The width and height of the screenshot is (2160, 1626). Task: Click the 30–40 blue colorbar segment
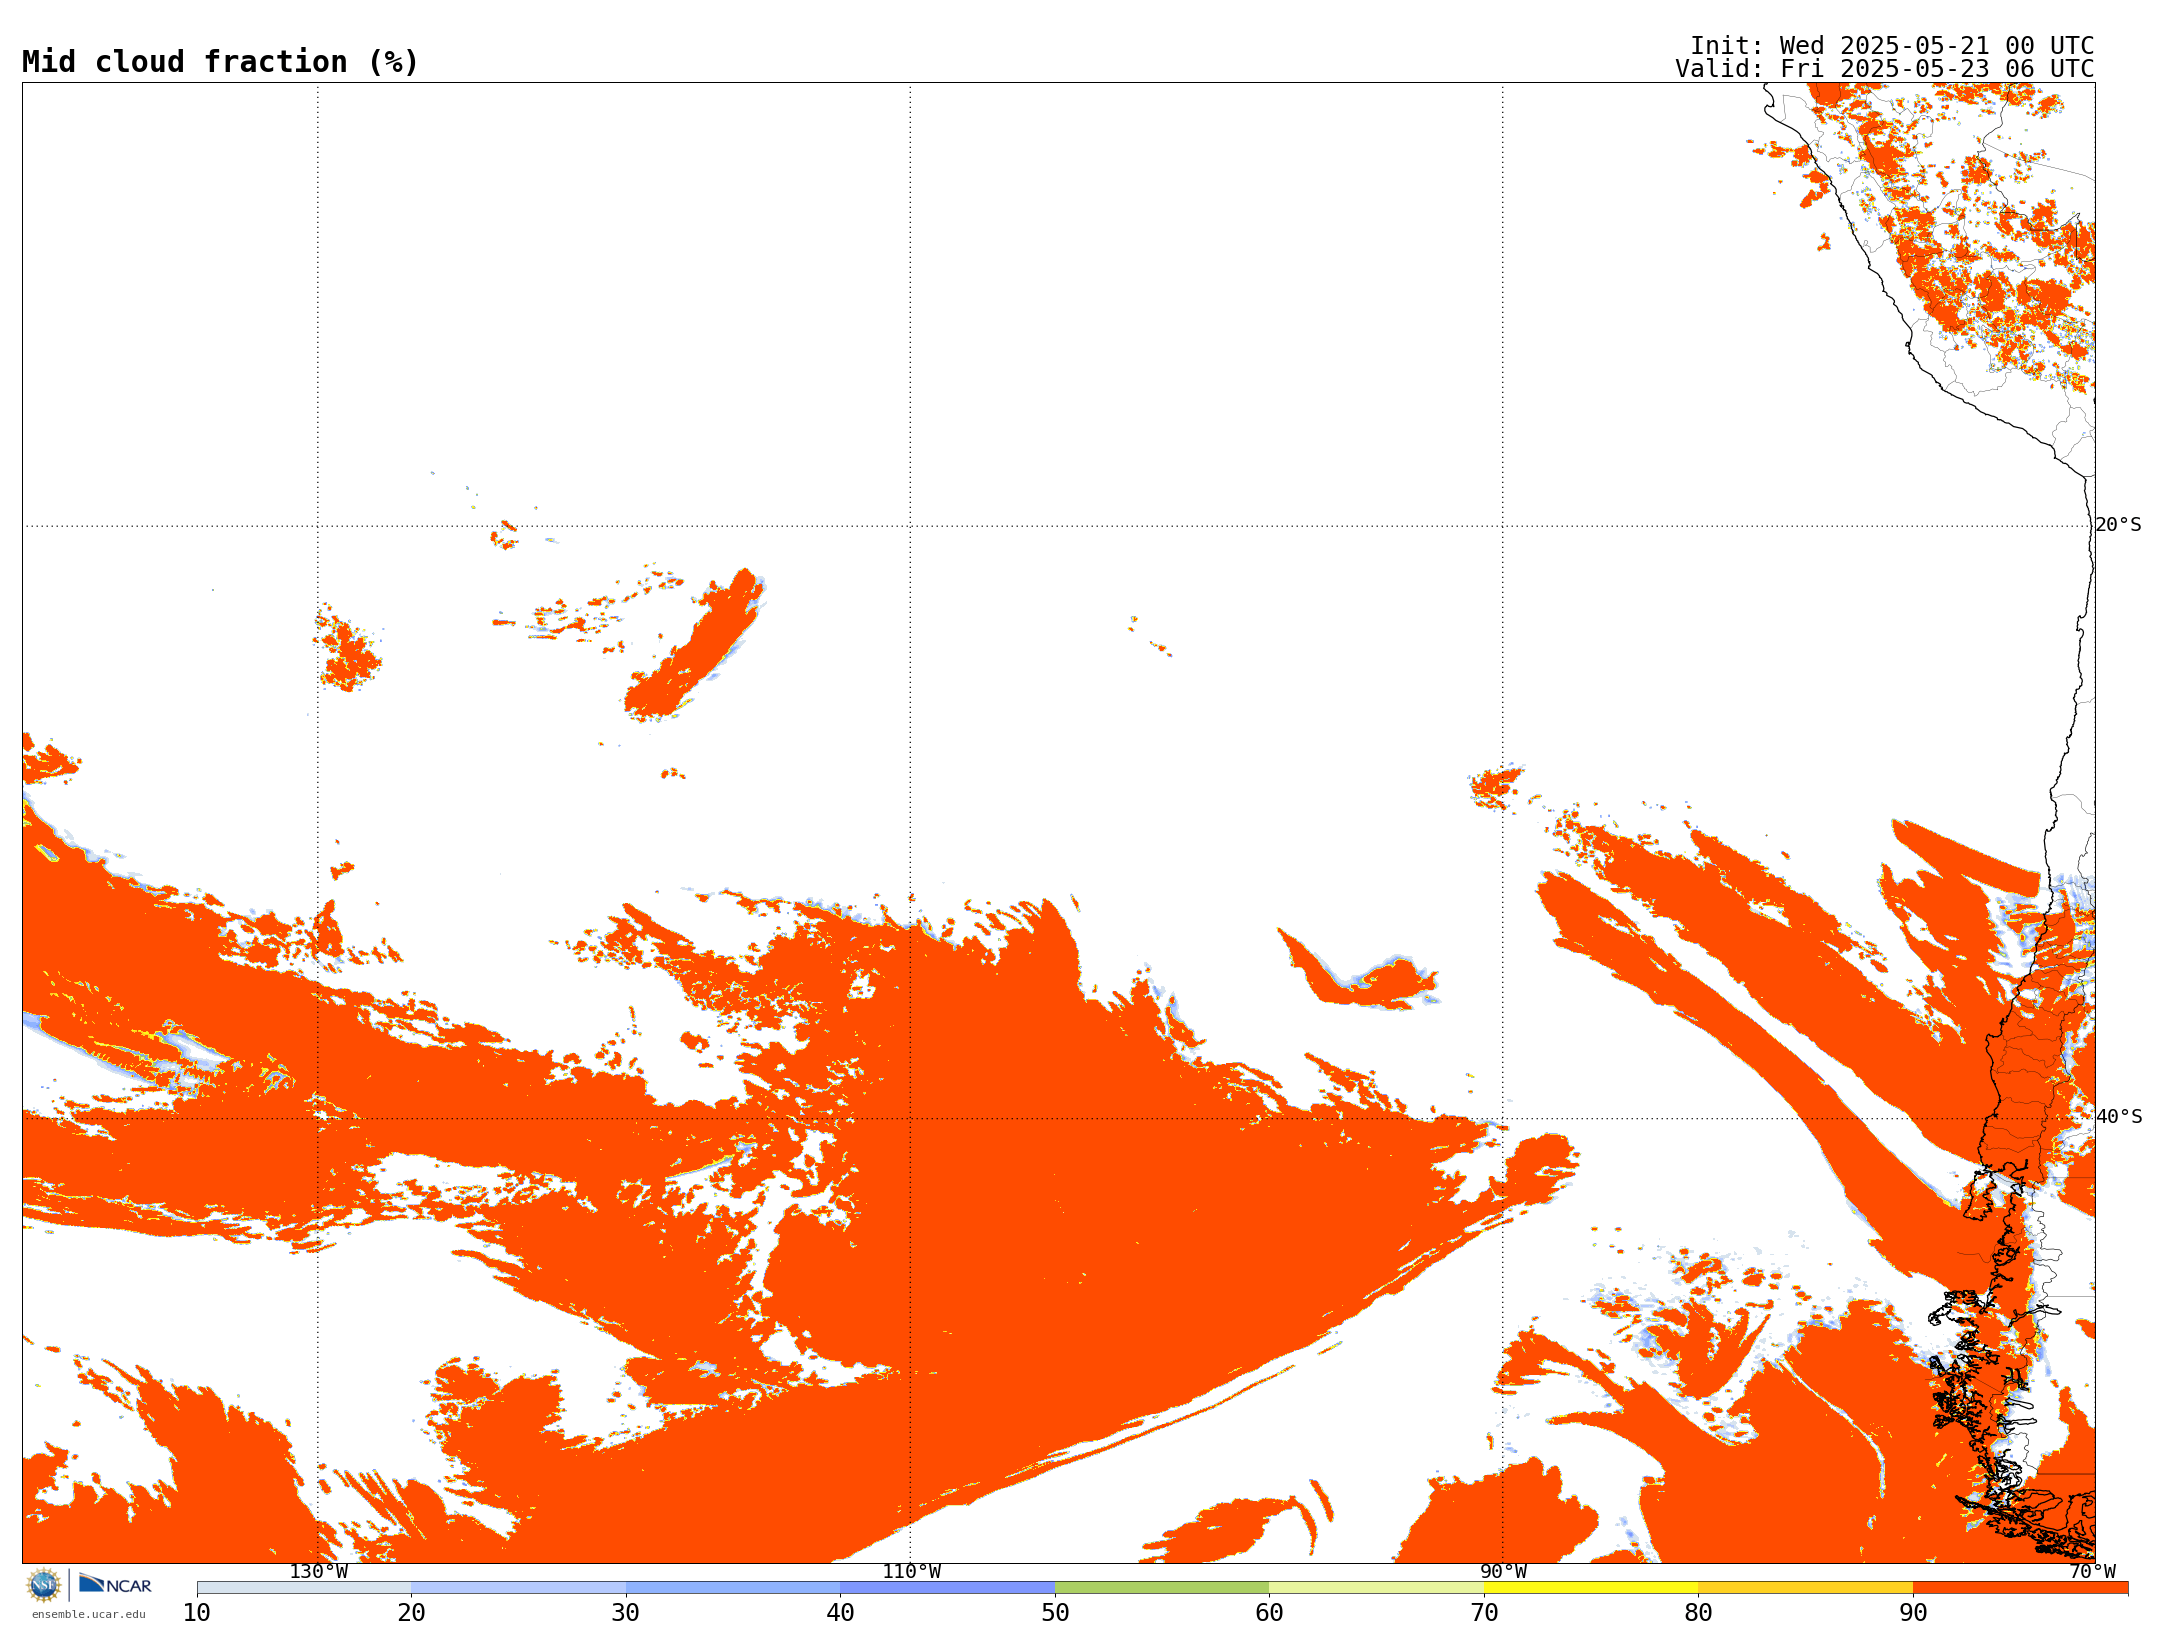(x=733, y=1588)
